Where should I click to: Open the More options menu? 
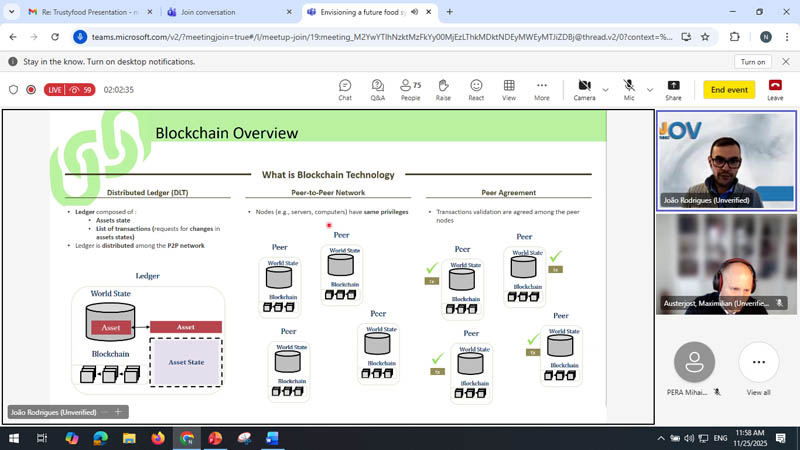point(542,89)
